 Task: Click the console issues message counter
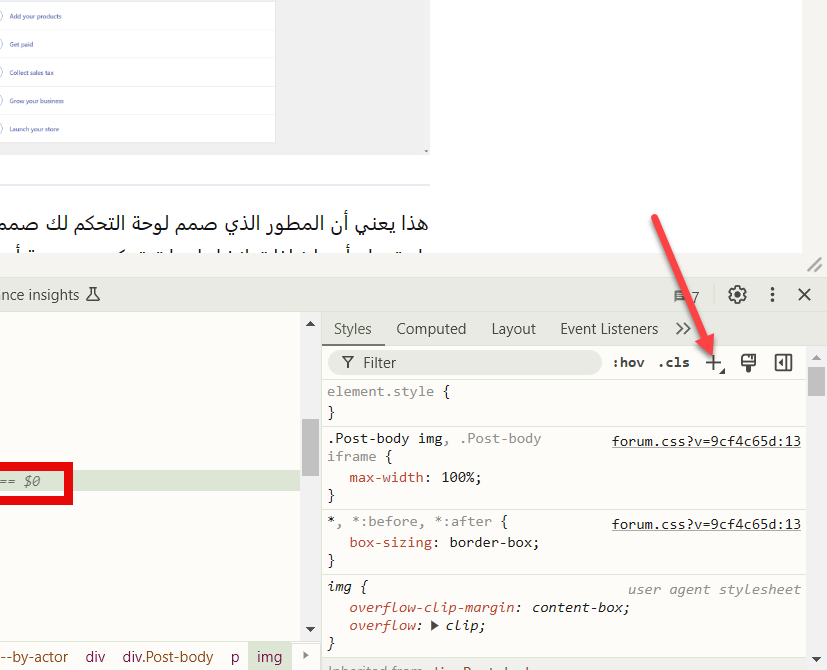(687, 296)
